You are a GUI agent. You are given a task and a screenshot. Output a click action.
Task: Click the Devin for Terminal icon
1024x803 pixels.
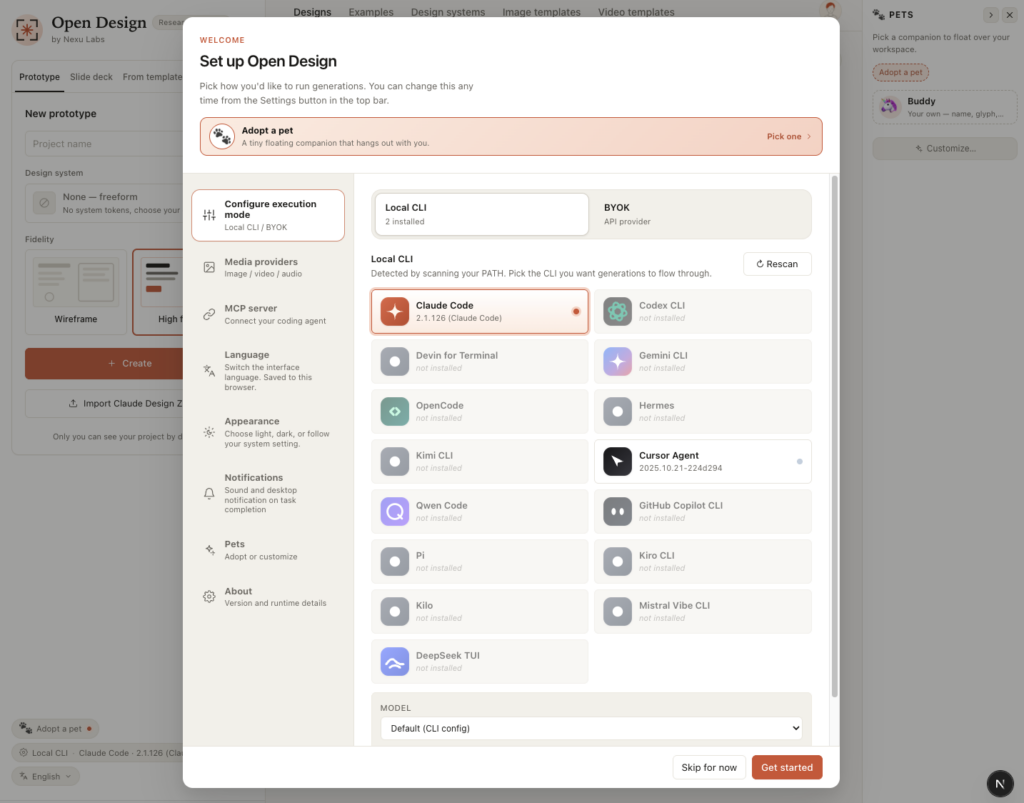(x=394, y=362)
